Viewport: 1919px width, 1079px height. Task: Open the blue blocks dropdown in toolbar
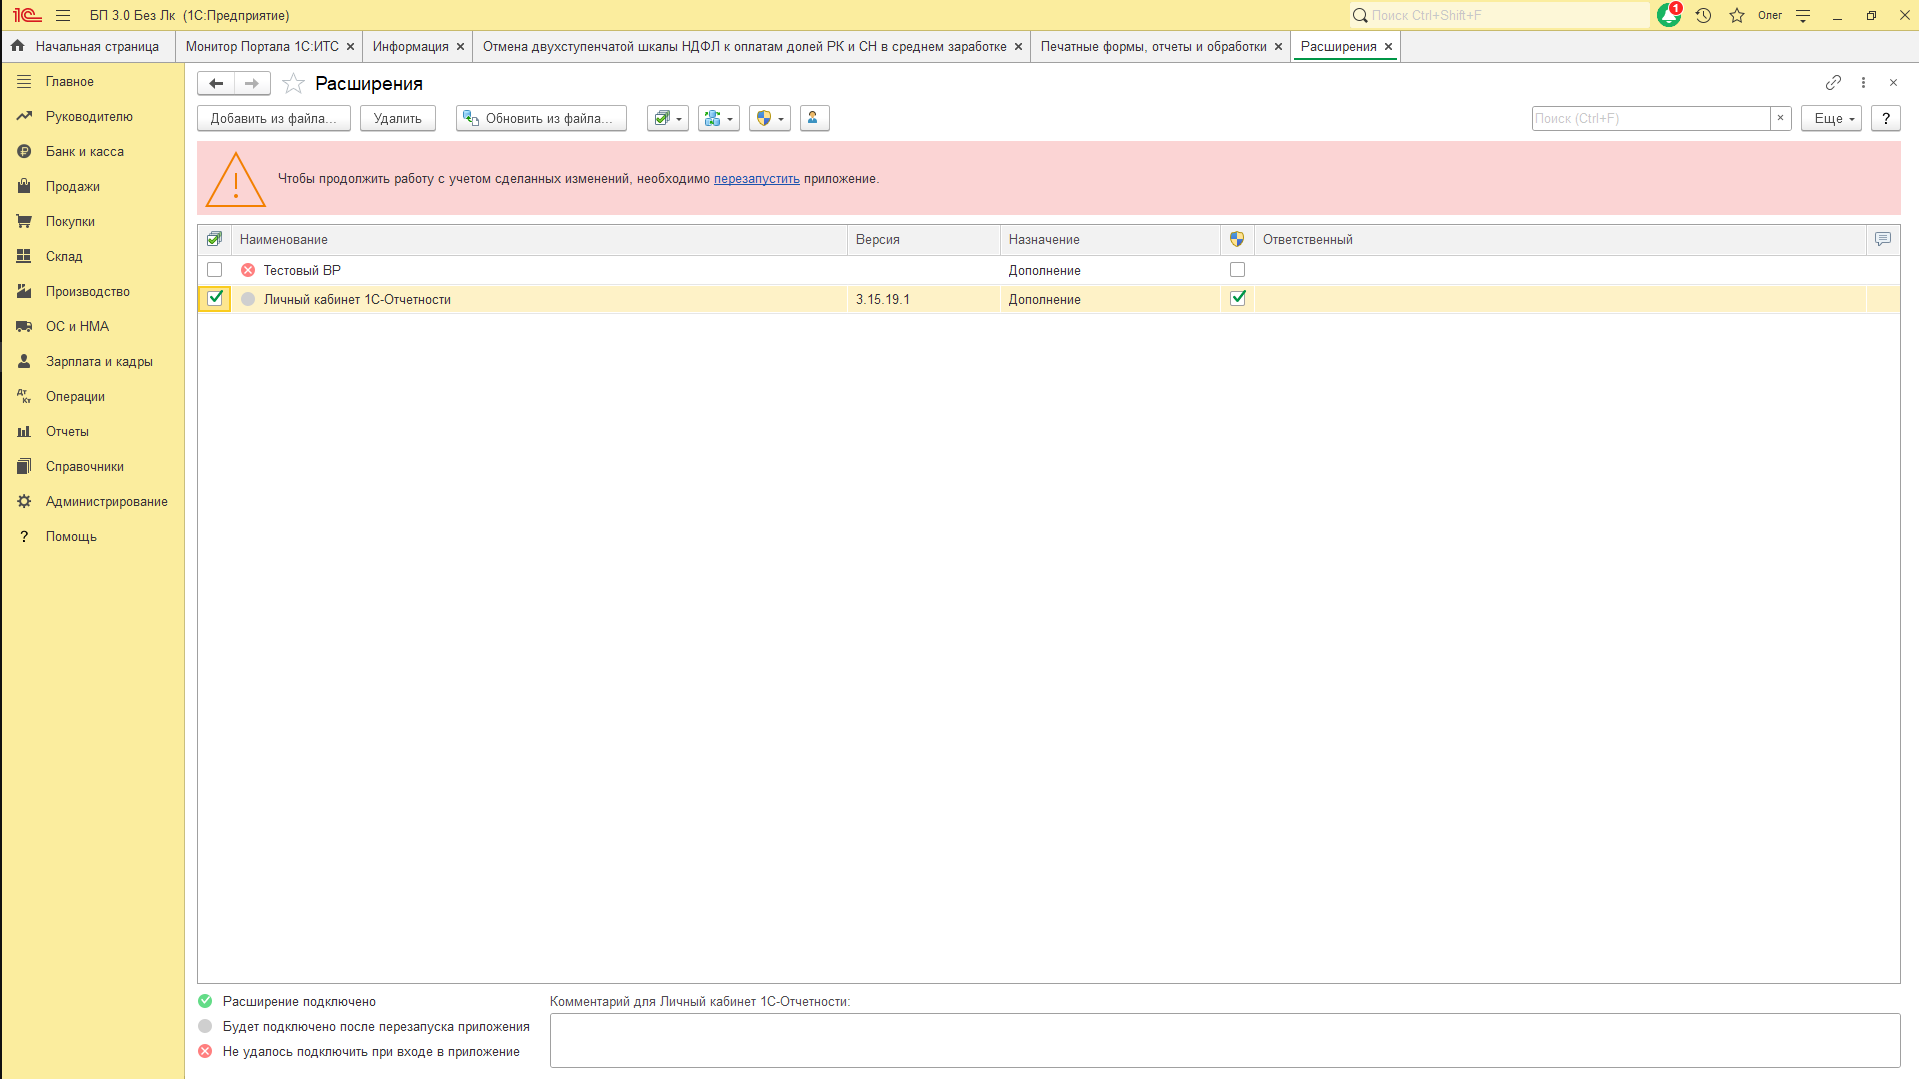[x=718, y=118]
